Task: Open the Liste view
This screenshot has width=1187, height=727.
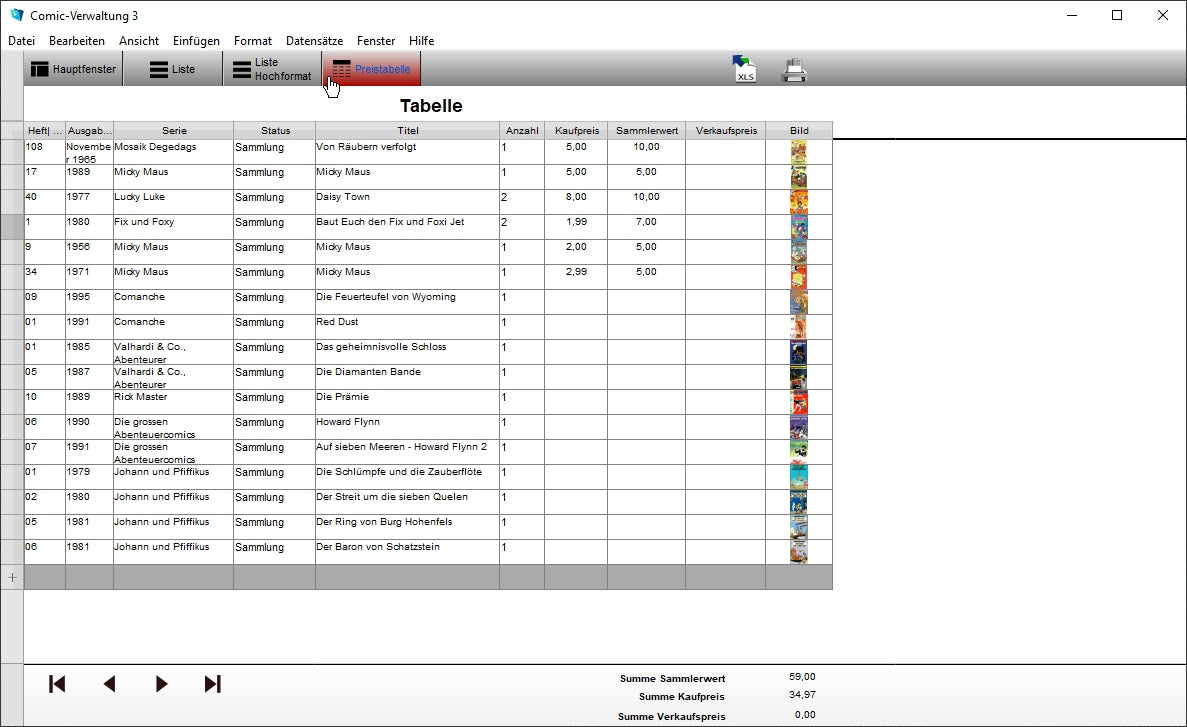Action: pyautogui.click(x=172, y=70)
